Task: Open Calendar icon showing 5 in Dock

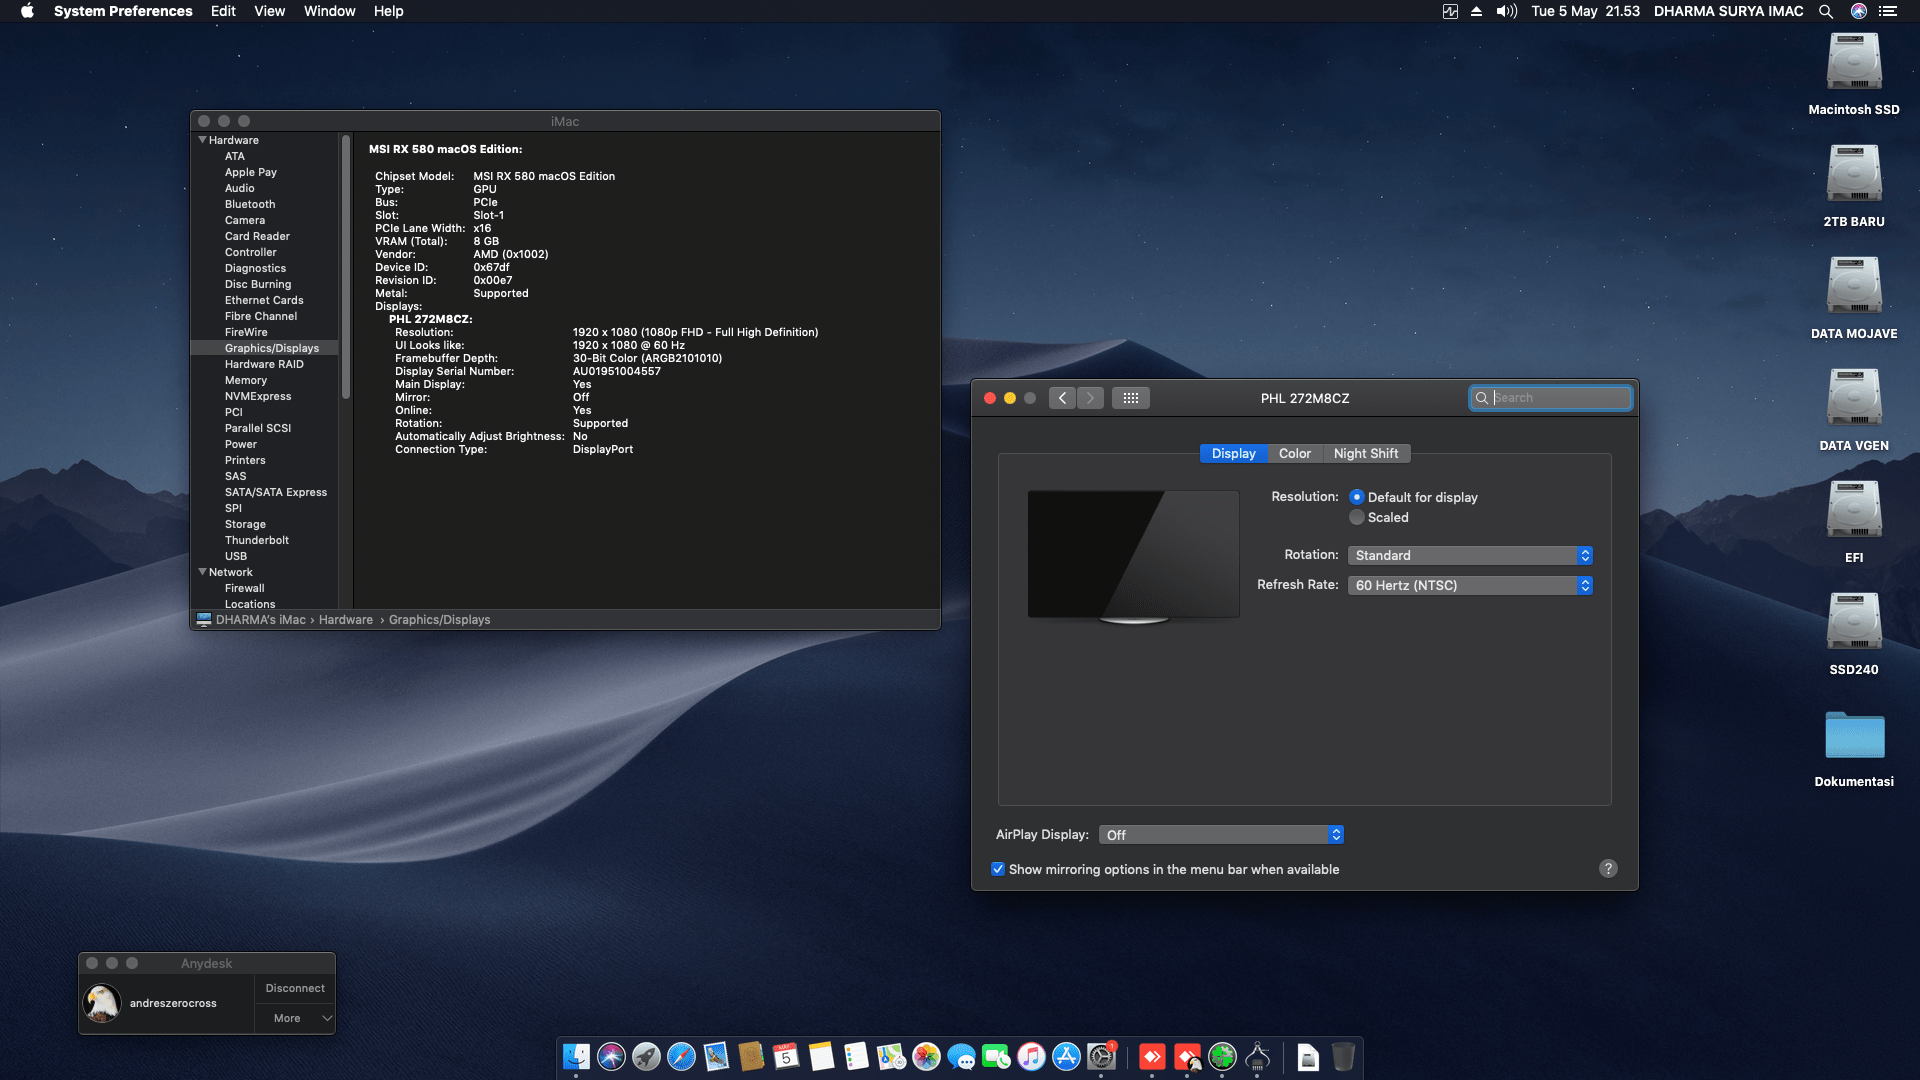Action: [786, 1056]
